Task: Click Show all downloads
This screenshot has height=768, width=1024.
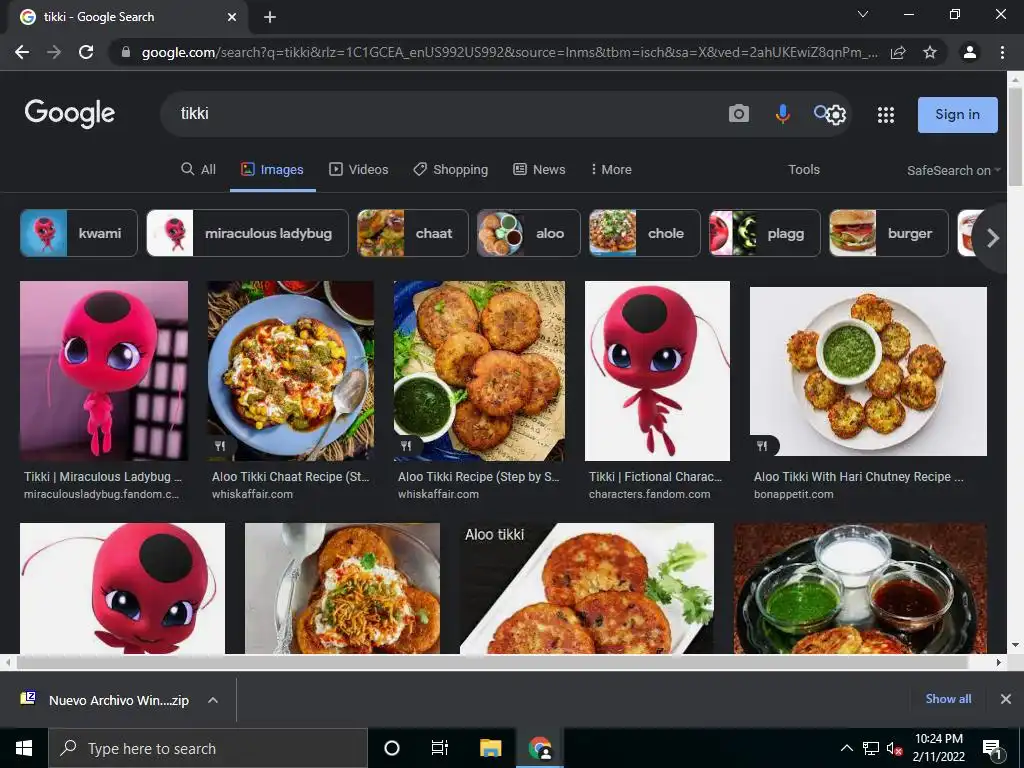Action: [948, 699]
